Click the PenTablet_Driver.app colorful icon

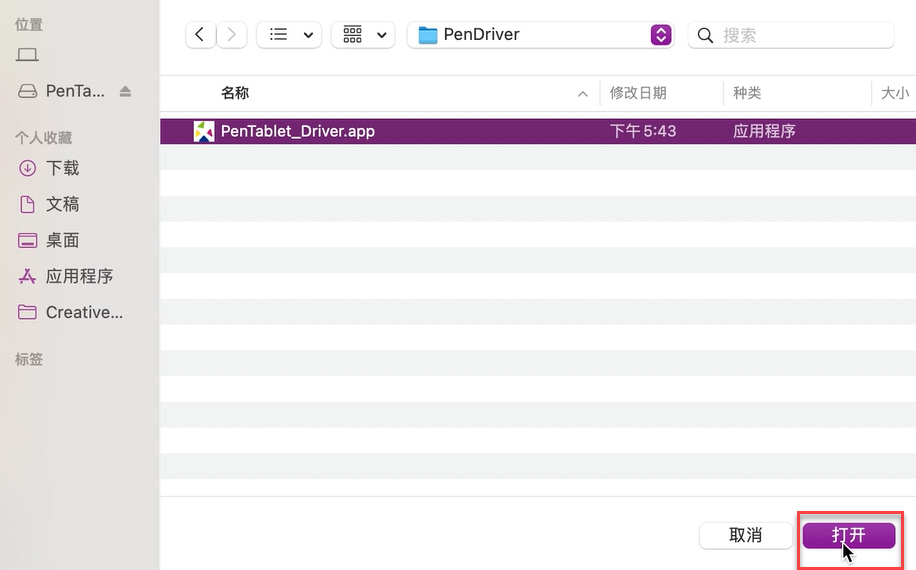(x=204, y=131)
